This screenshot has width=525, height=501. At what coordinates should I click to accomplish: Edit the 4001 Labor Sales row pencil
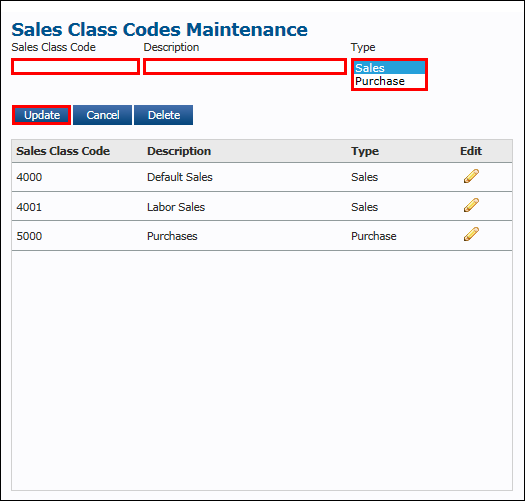[471, 205]
